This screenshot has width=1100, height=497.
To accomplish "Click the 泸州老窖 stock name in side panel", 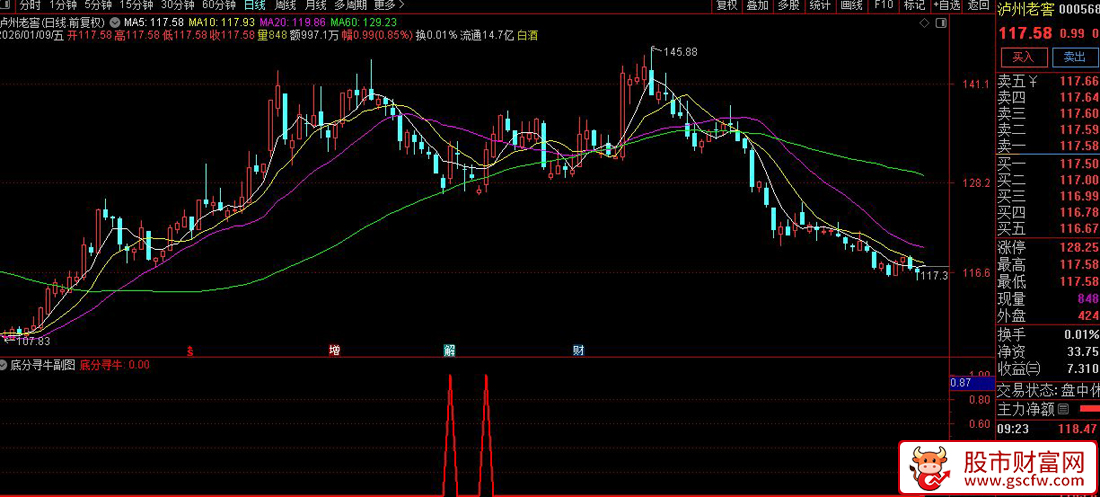I will 1024,9.
